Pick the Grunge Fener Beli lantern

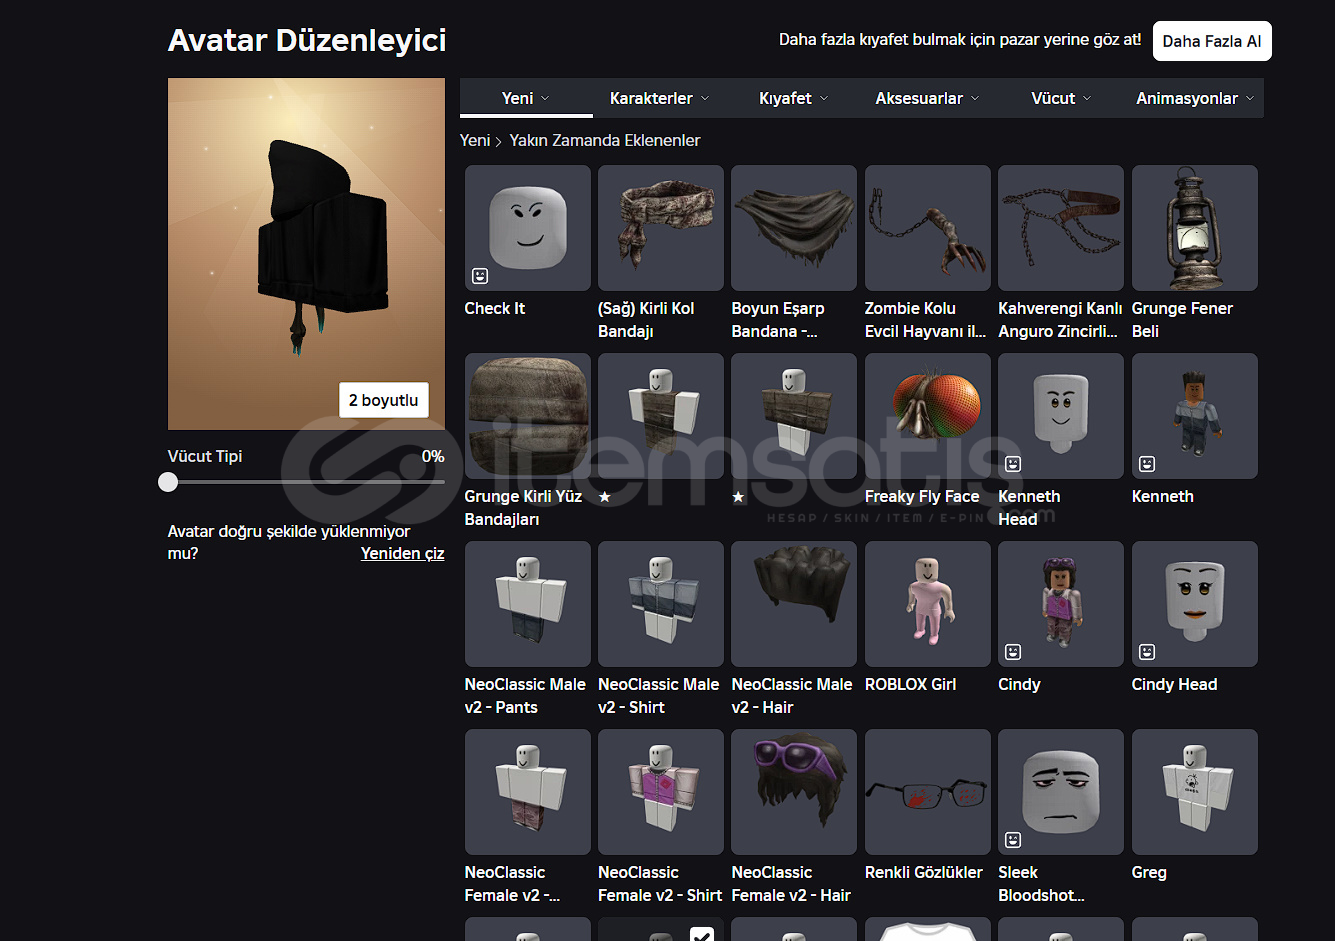tap(1194, 228)
